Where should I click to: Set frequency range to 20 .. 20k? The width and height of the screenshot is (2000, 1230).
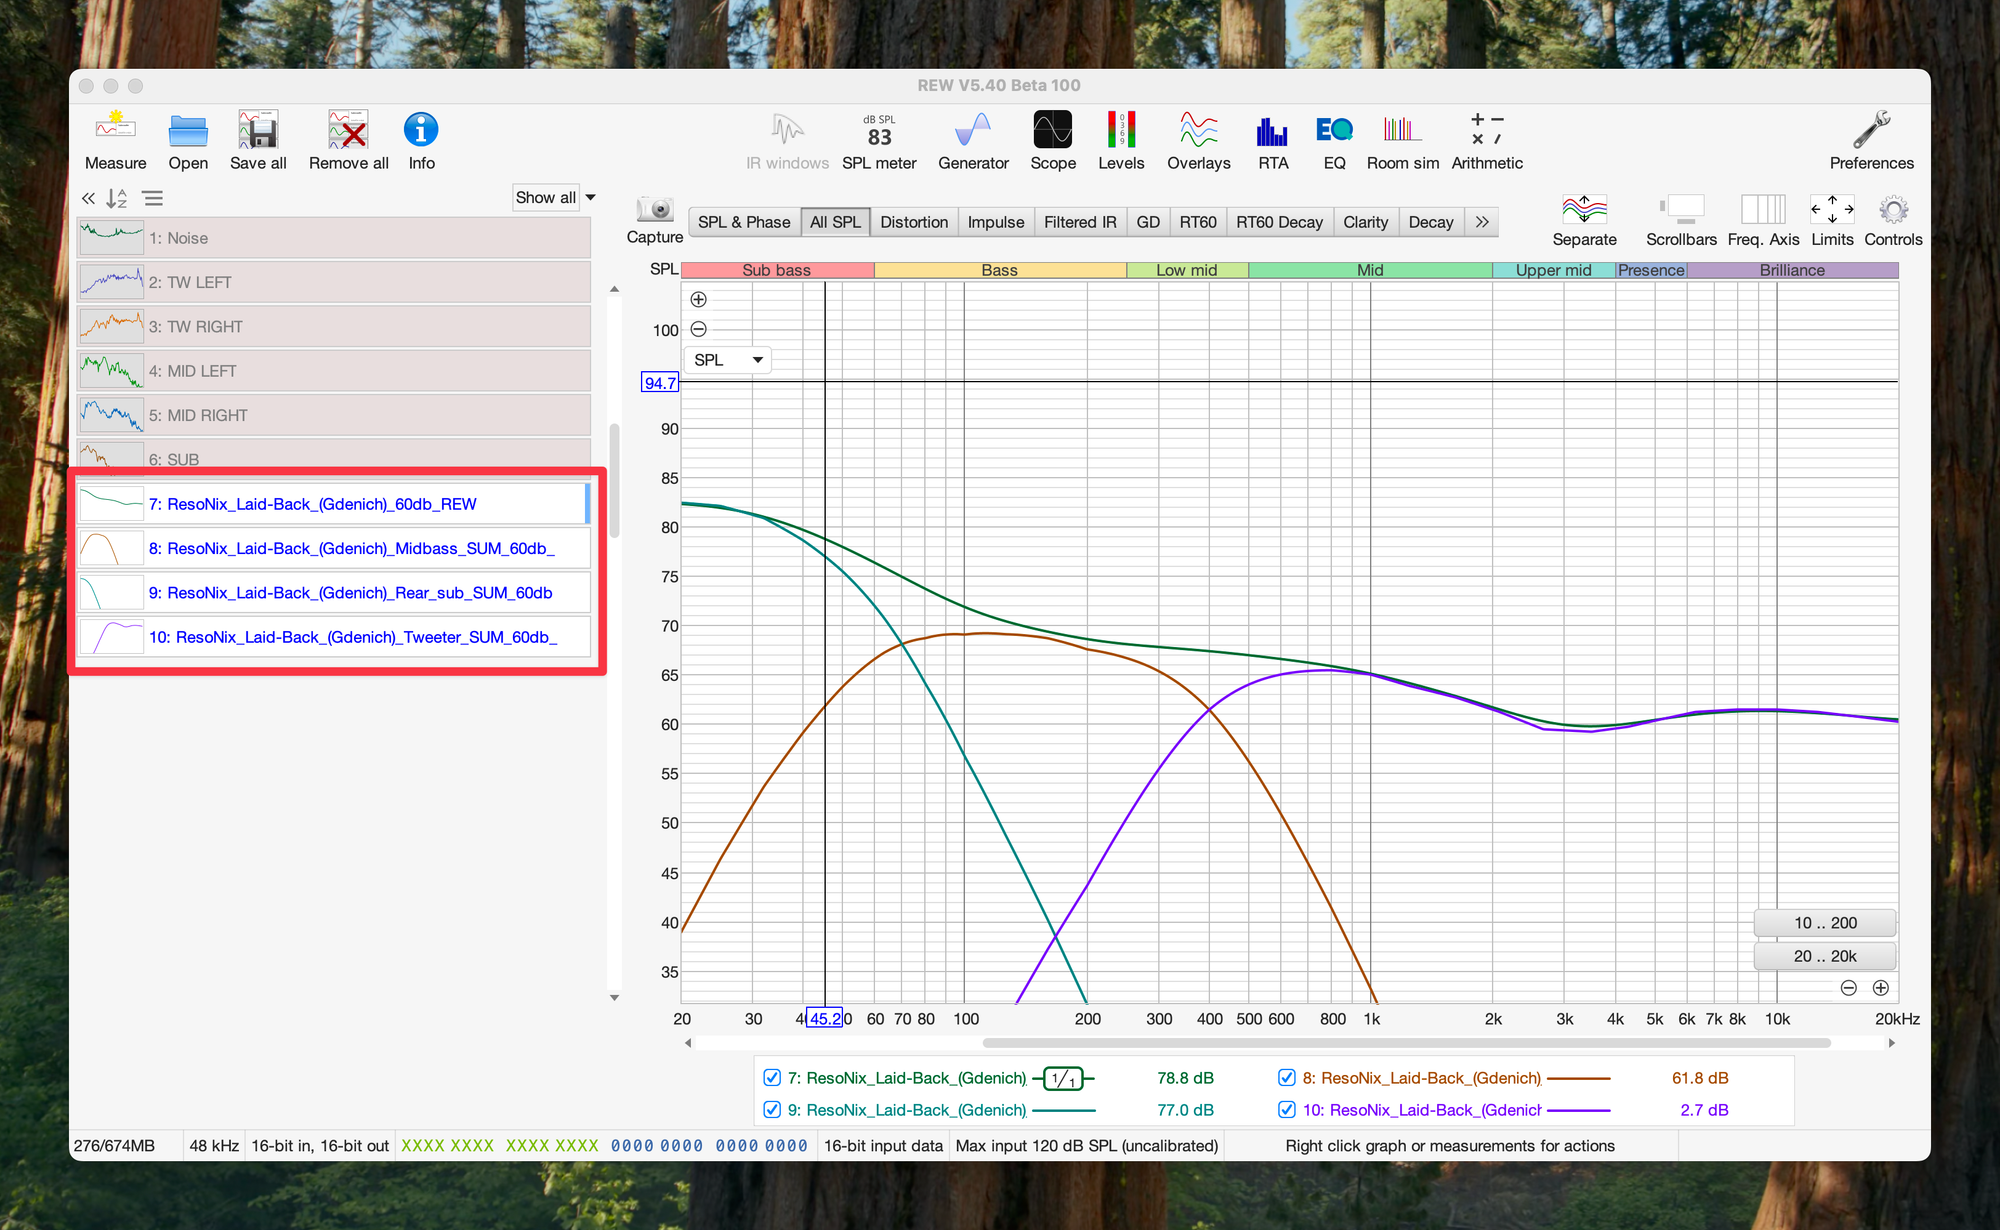(x=1824, y=956)
